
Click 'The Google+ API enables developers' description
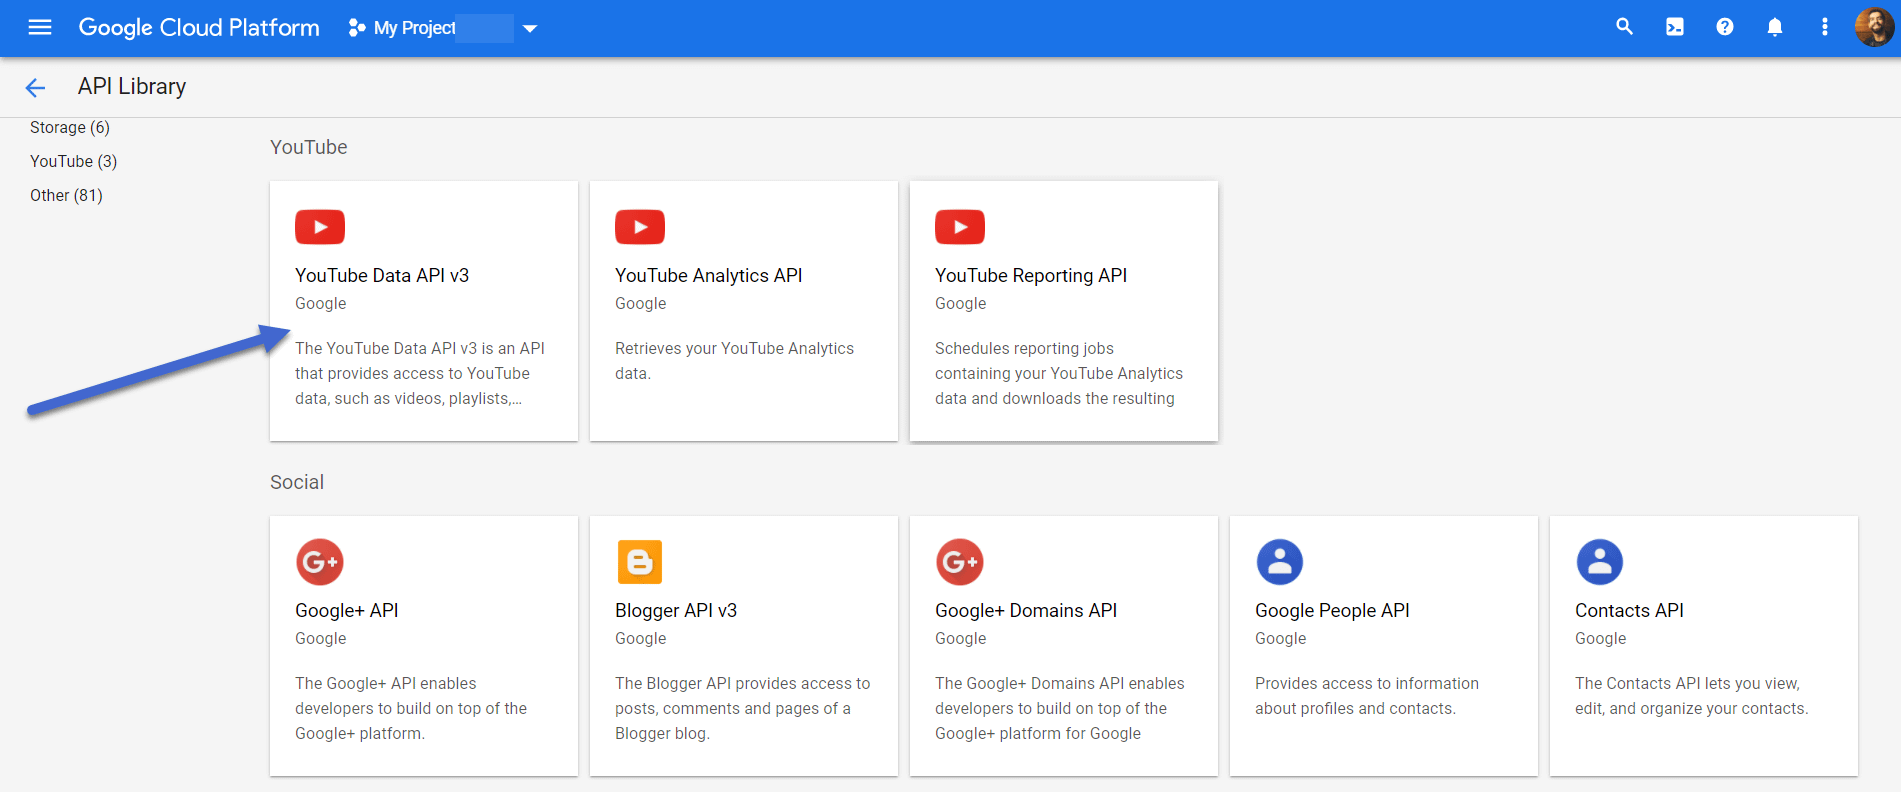tap(411, 708)
